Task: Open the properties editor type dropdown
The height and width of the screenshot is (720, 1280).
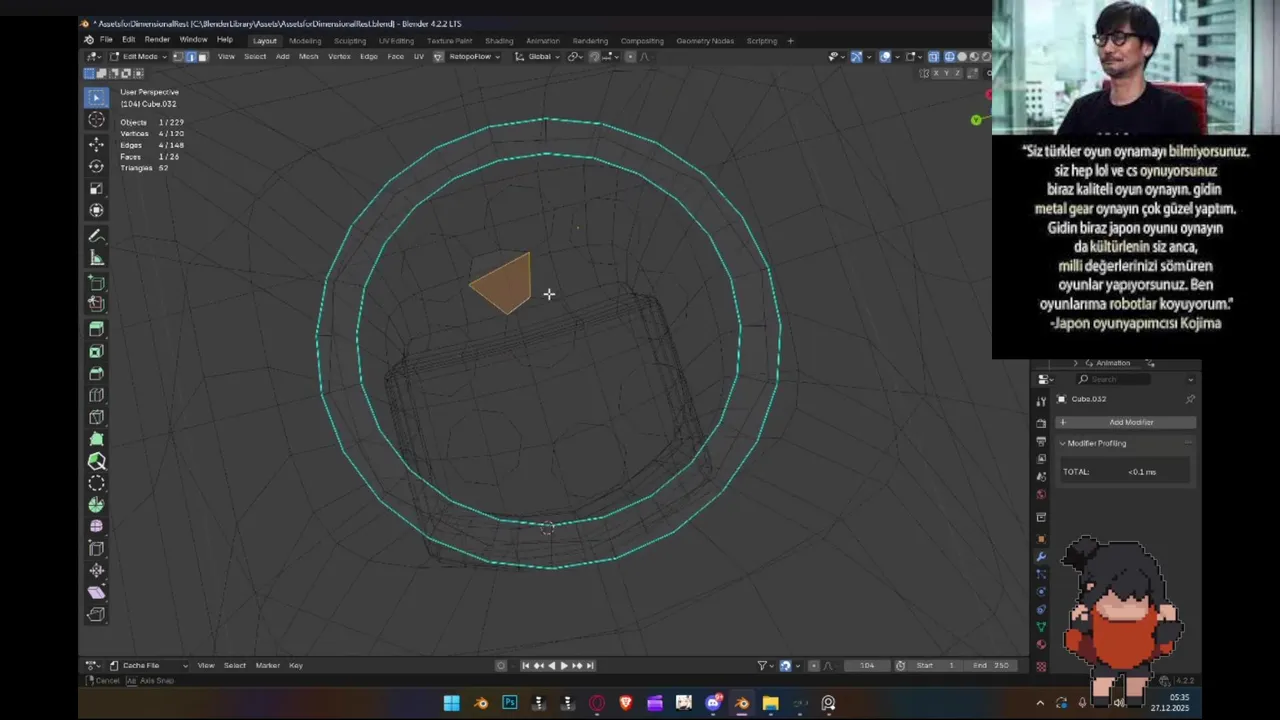Action: click(1046, 379)
